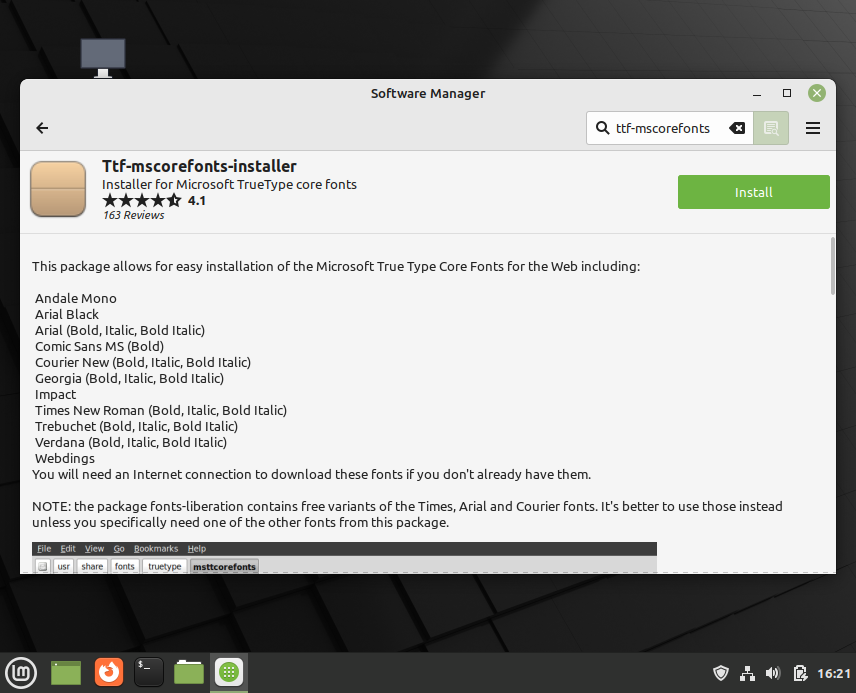Click the text 'Andale Mono'

coord(76,298)
